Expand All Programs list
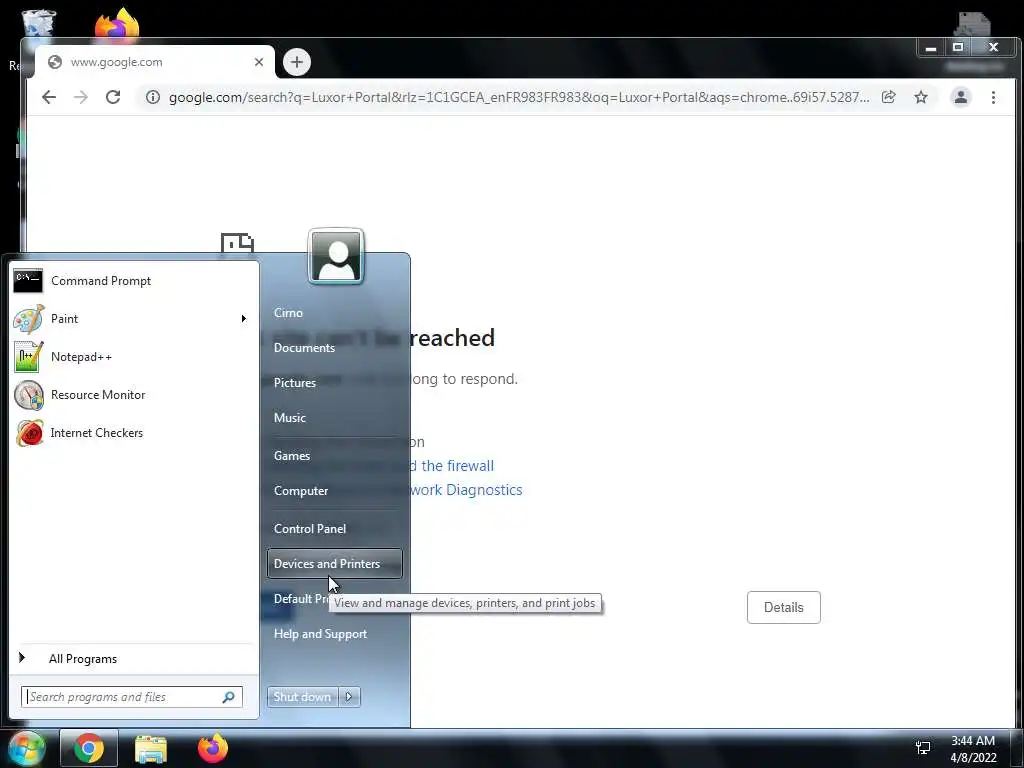This screenshot has width=1024, height=768. pos(133,658)
